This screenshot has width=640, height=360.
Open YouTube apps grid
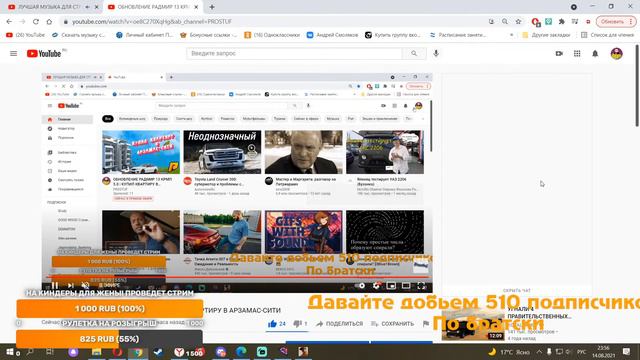(577, 53)
